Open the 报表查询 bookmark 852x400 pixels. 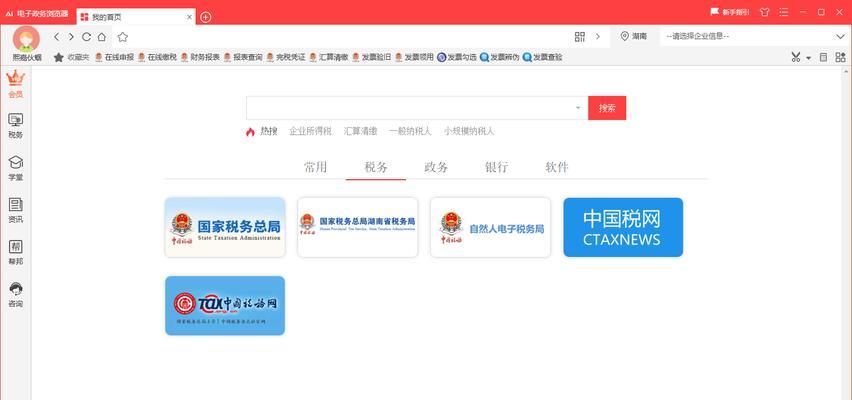(x=243, y=57)
